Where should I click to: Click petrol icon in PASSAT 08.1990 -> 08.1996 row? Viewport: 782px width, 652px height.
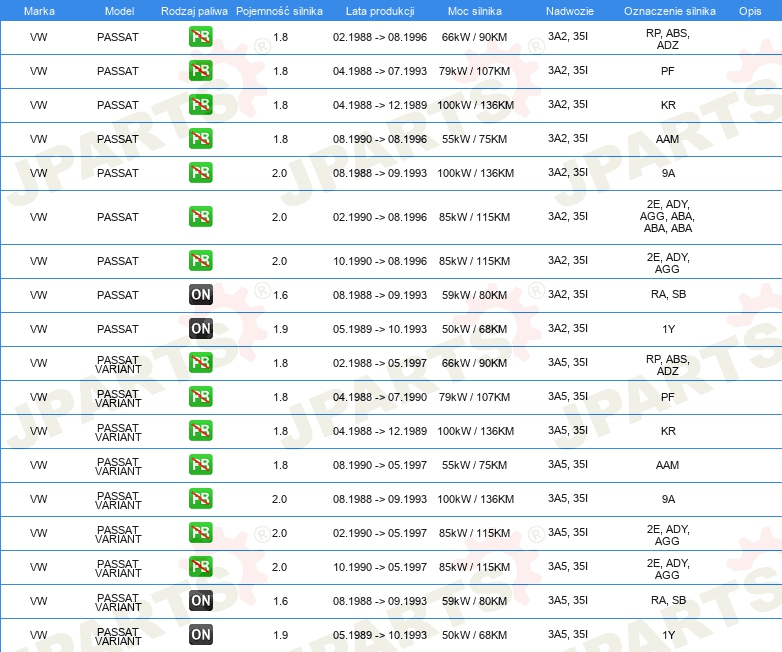click(200, 139)
